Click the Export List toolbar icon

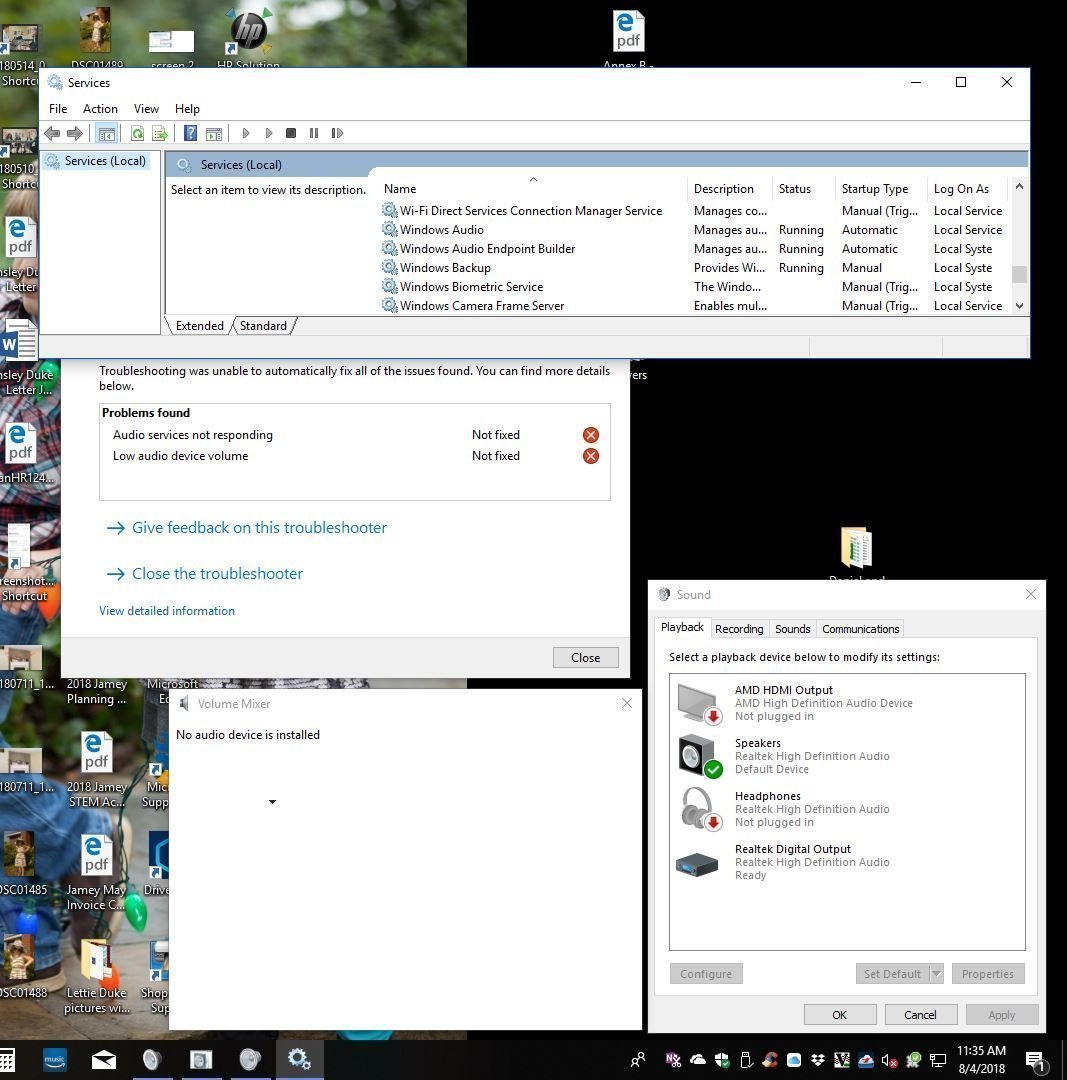pyautogui.click(x=160, y=133)
